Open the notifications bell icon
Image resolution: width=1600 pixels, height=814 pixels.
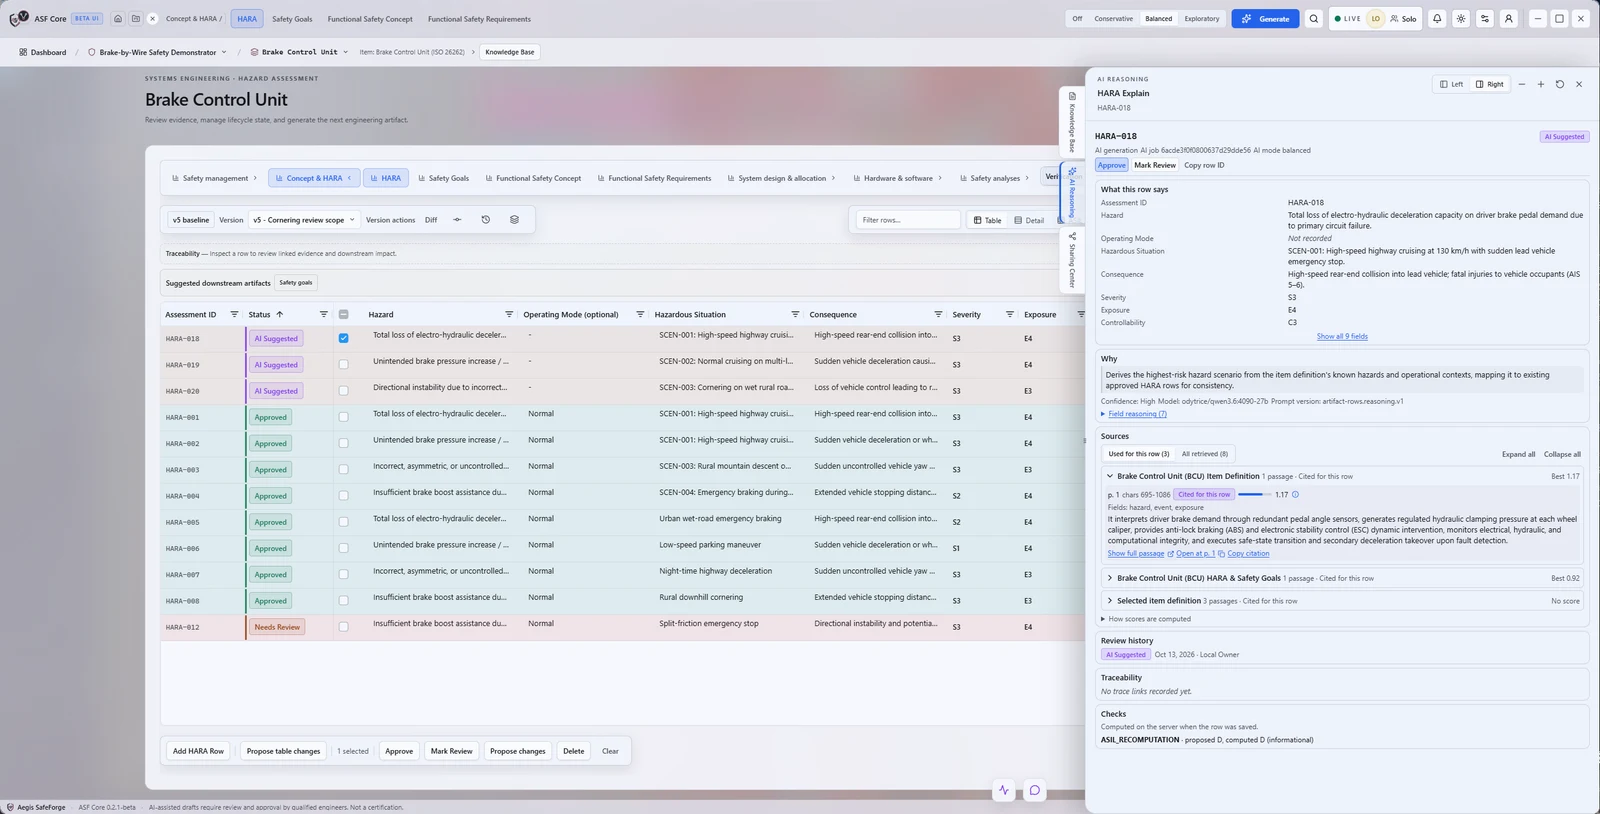point(1437,19)
